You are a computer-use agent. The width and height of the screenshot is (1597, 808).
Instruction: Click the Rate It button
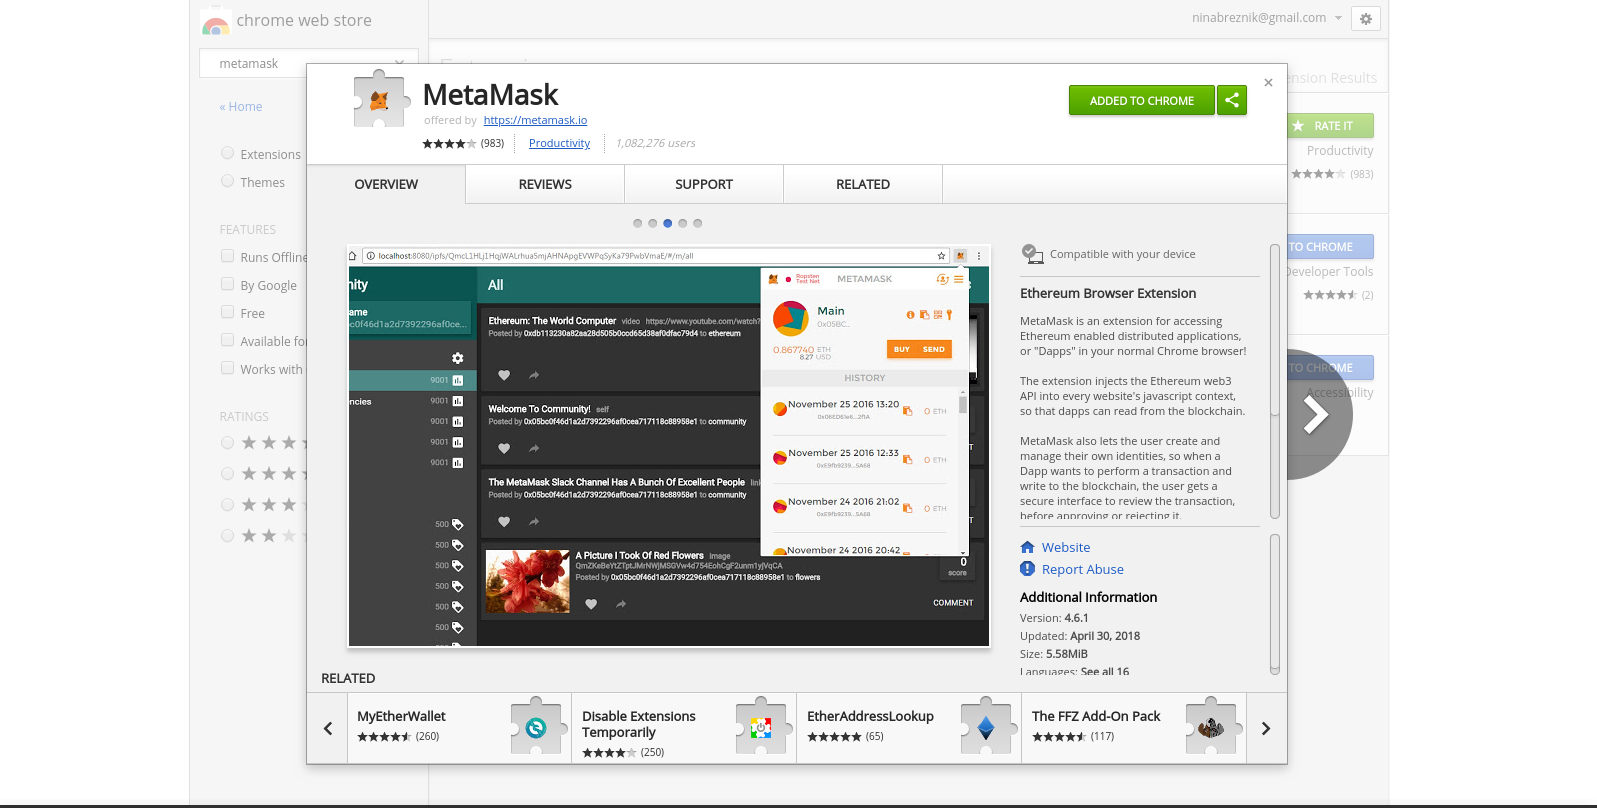click(1330, 126)
